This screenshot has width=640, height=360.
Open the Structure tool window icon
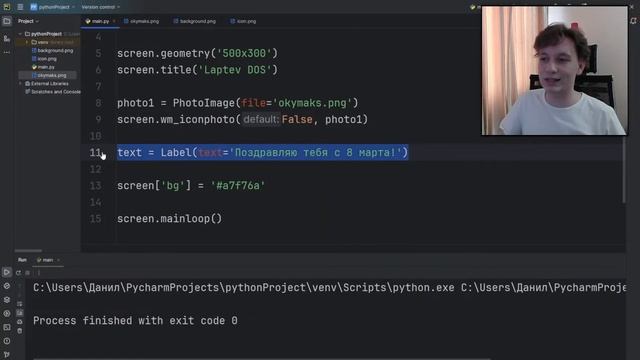pos(7,38)
